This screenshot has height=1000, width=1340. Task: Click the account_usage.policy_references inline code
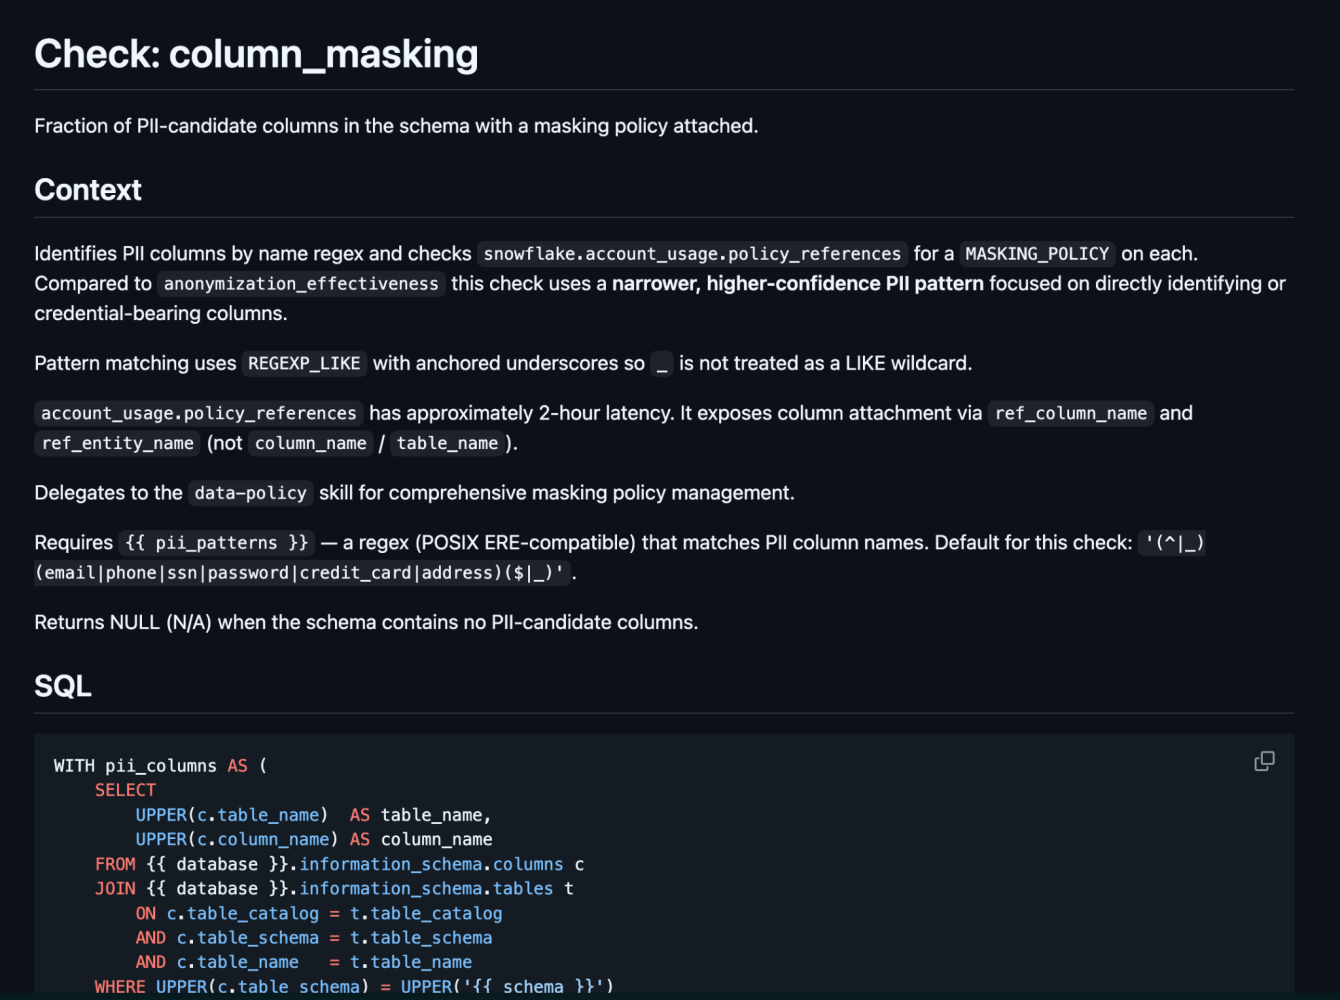pos(199,414)
